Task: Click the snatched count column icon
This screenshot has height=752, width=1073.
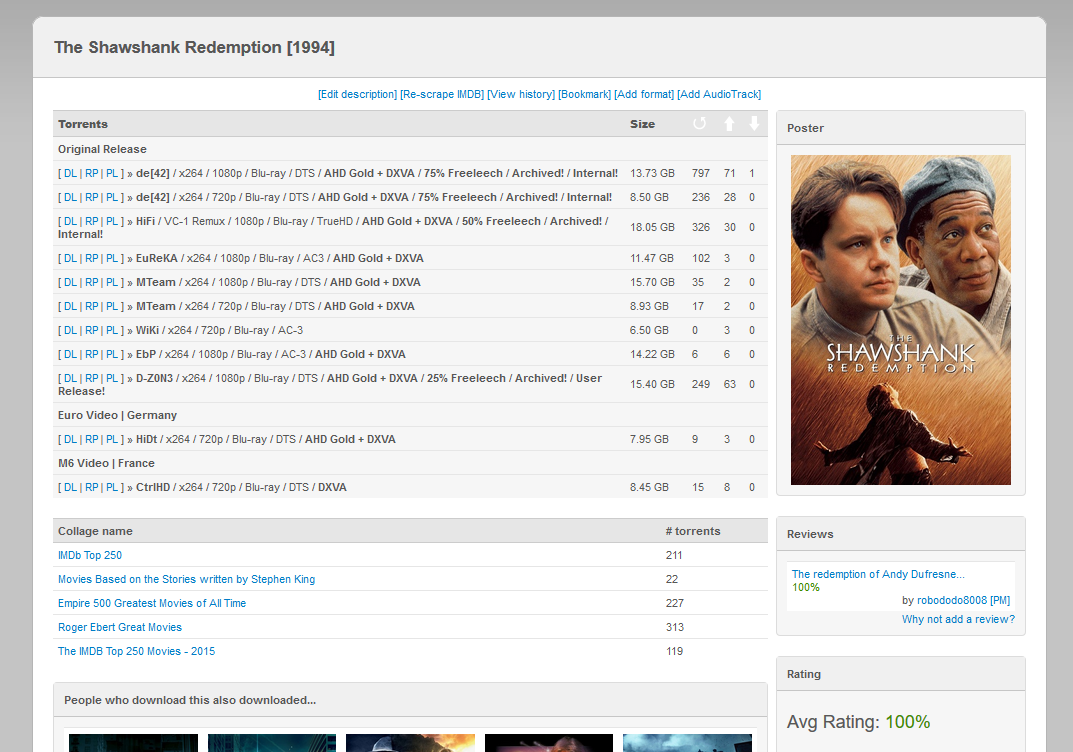Action: [x=699, y=124]
